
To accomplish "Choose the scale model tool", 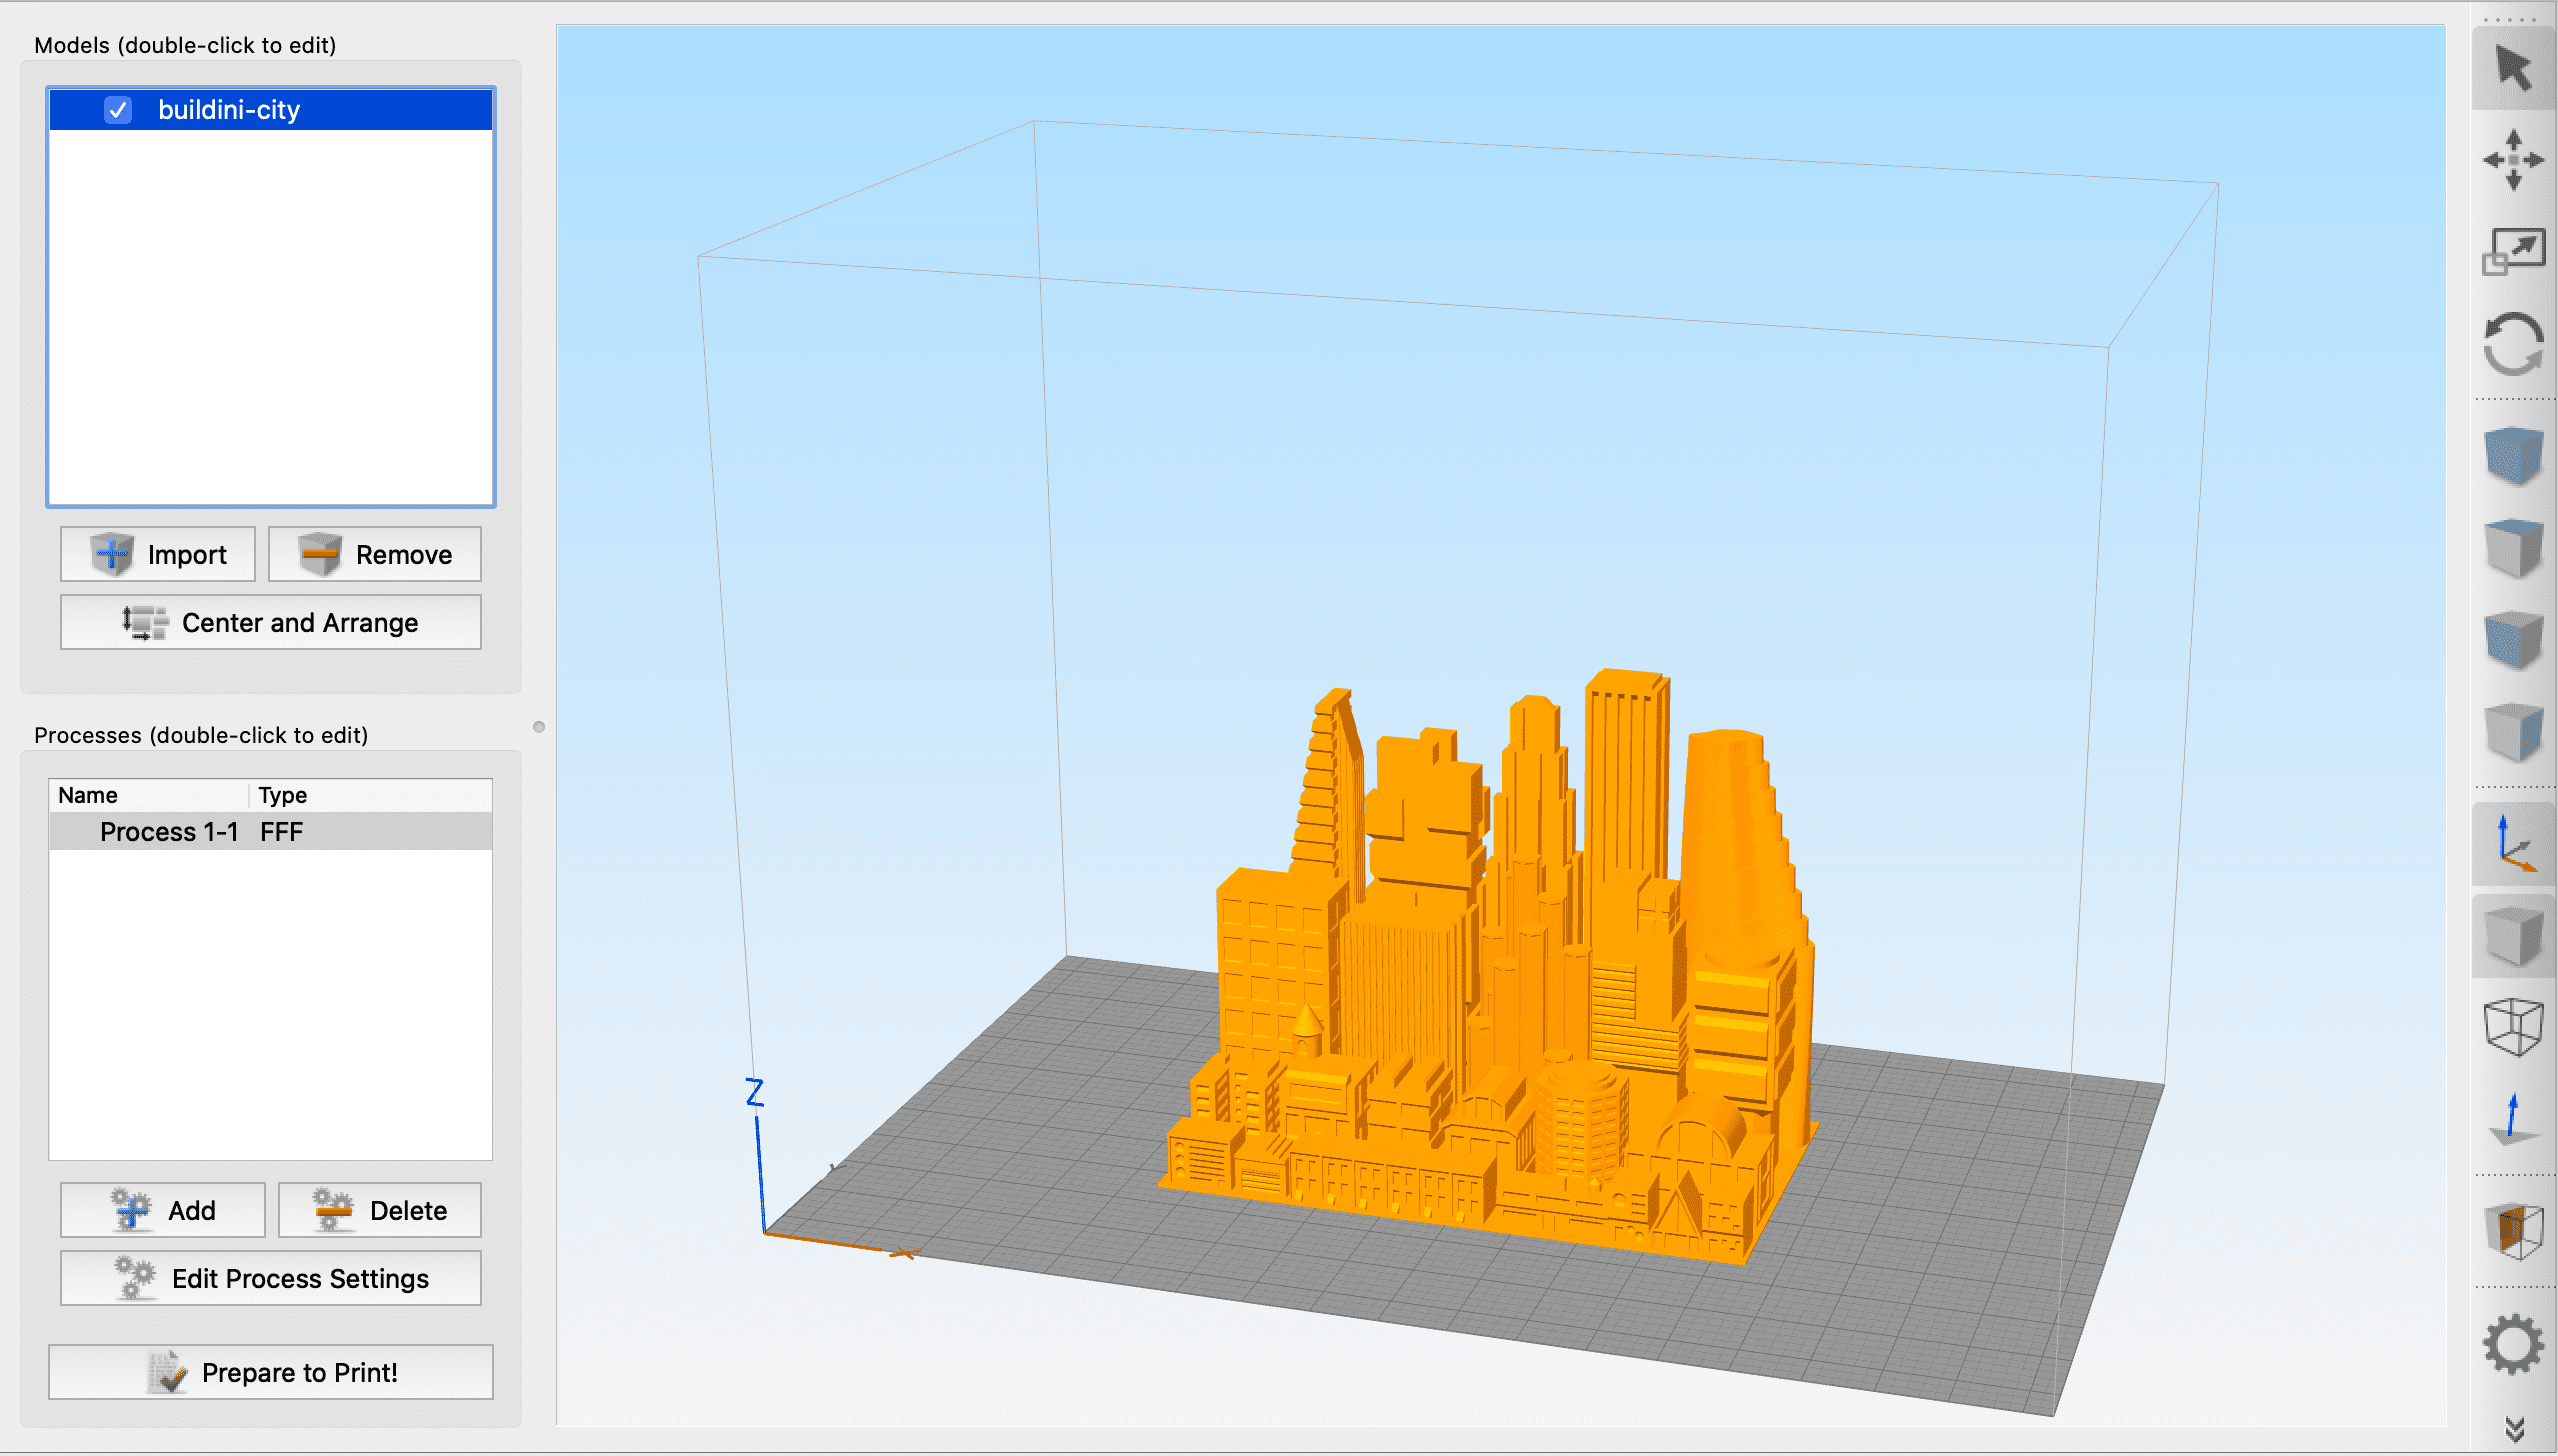I will click(x=2513, y=251).
